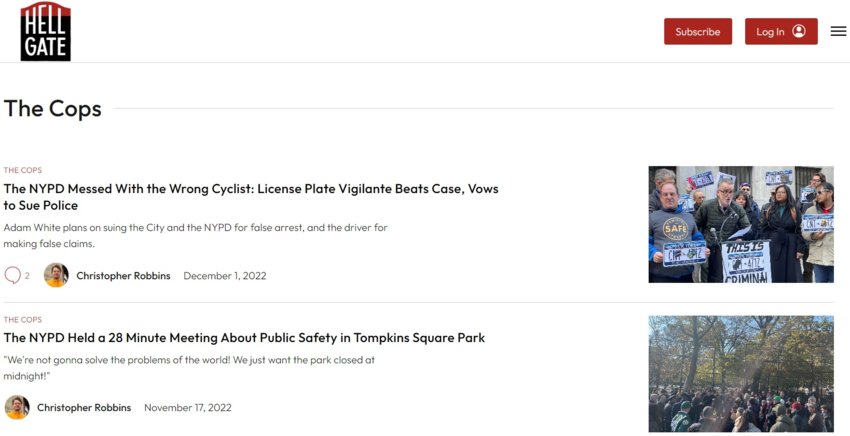Viewport: 850px width, 436px height.
Task: Click Christopher Robbins avatar on November article
Action: [17, 407]
